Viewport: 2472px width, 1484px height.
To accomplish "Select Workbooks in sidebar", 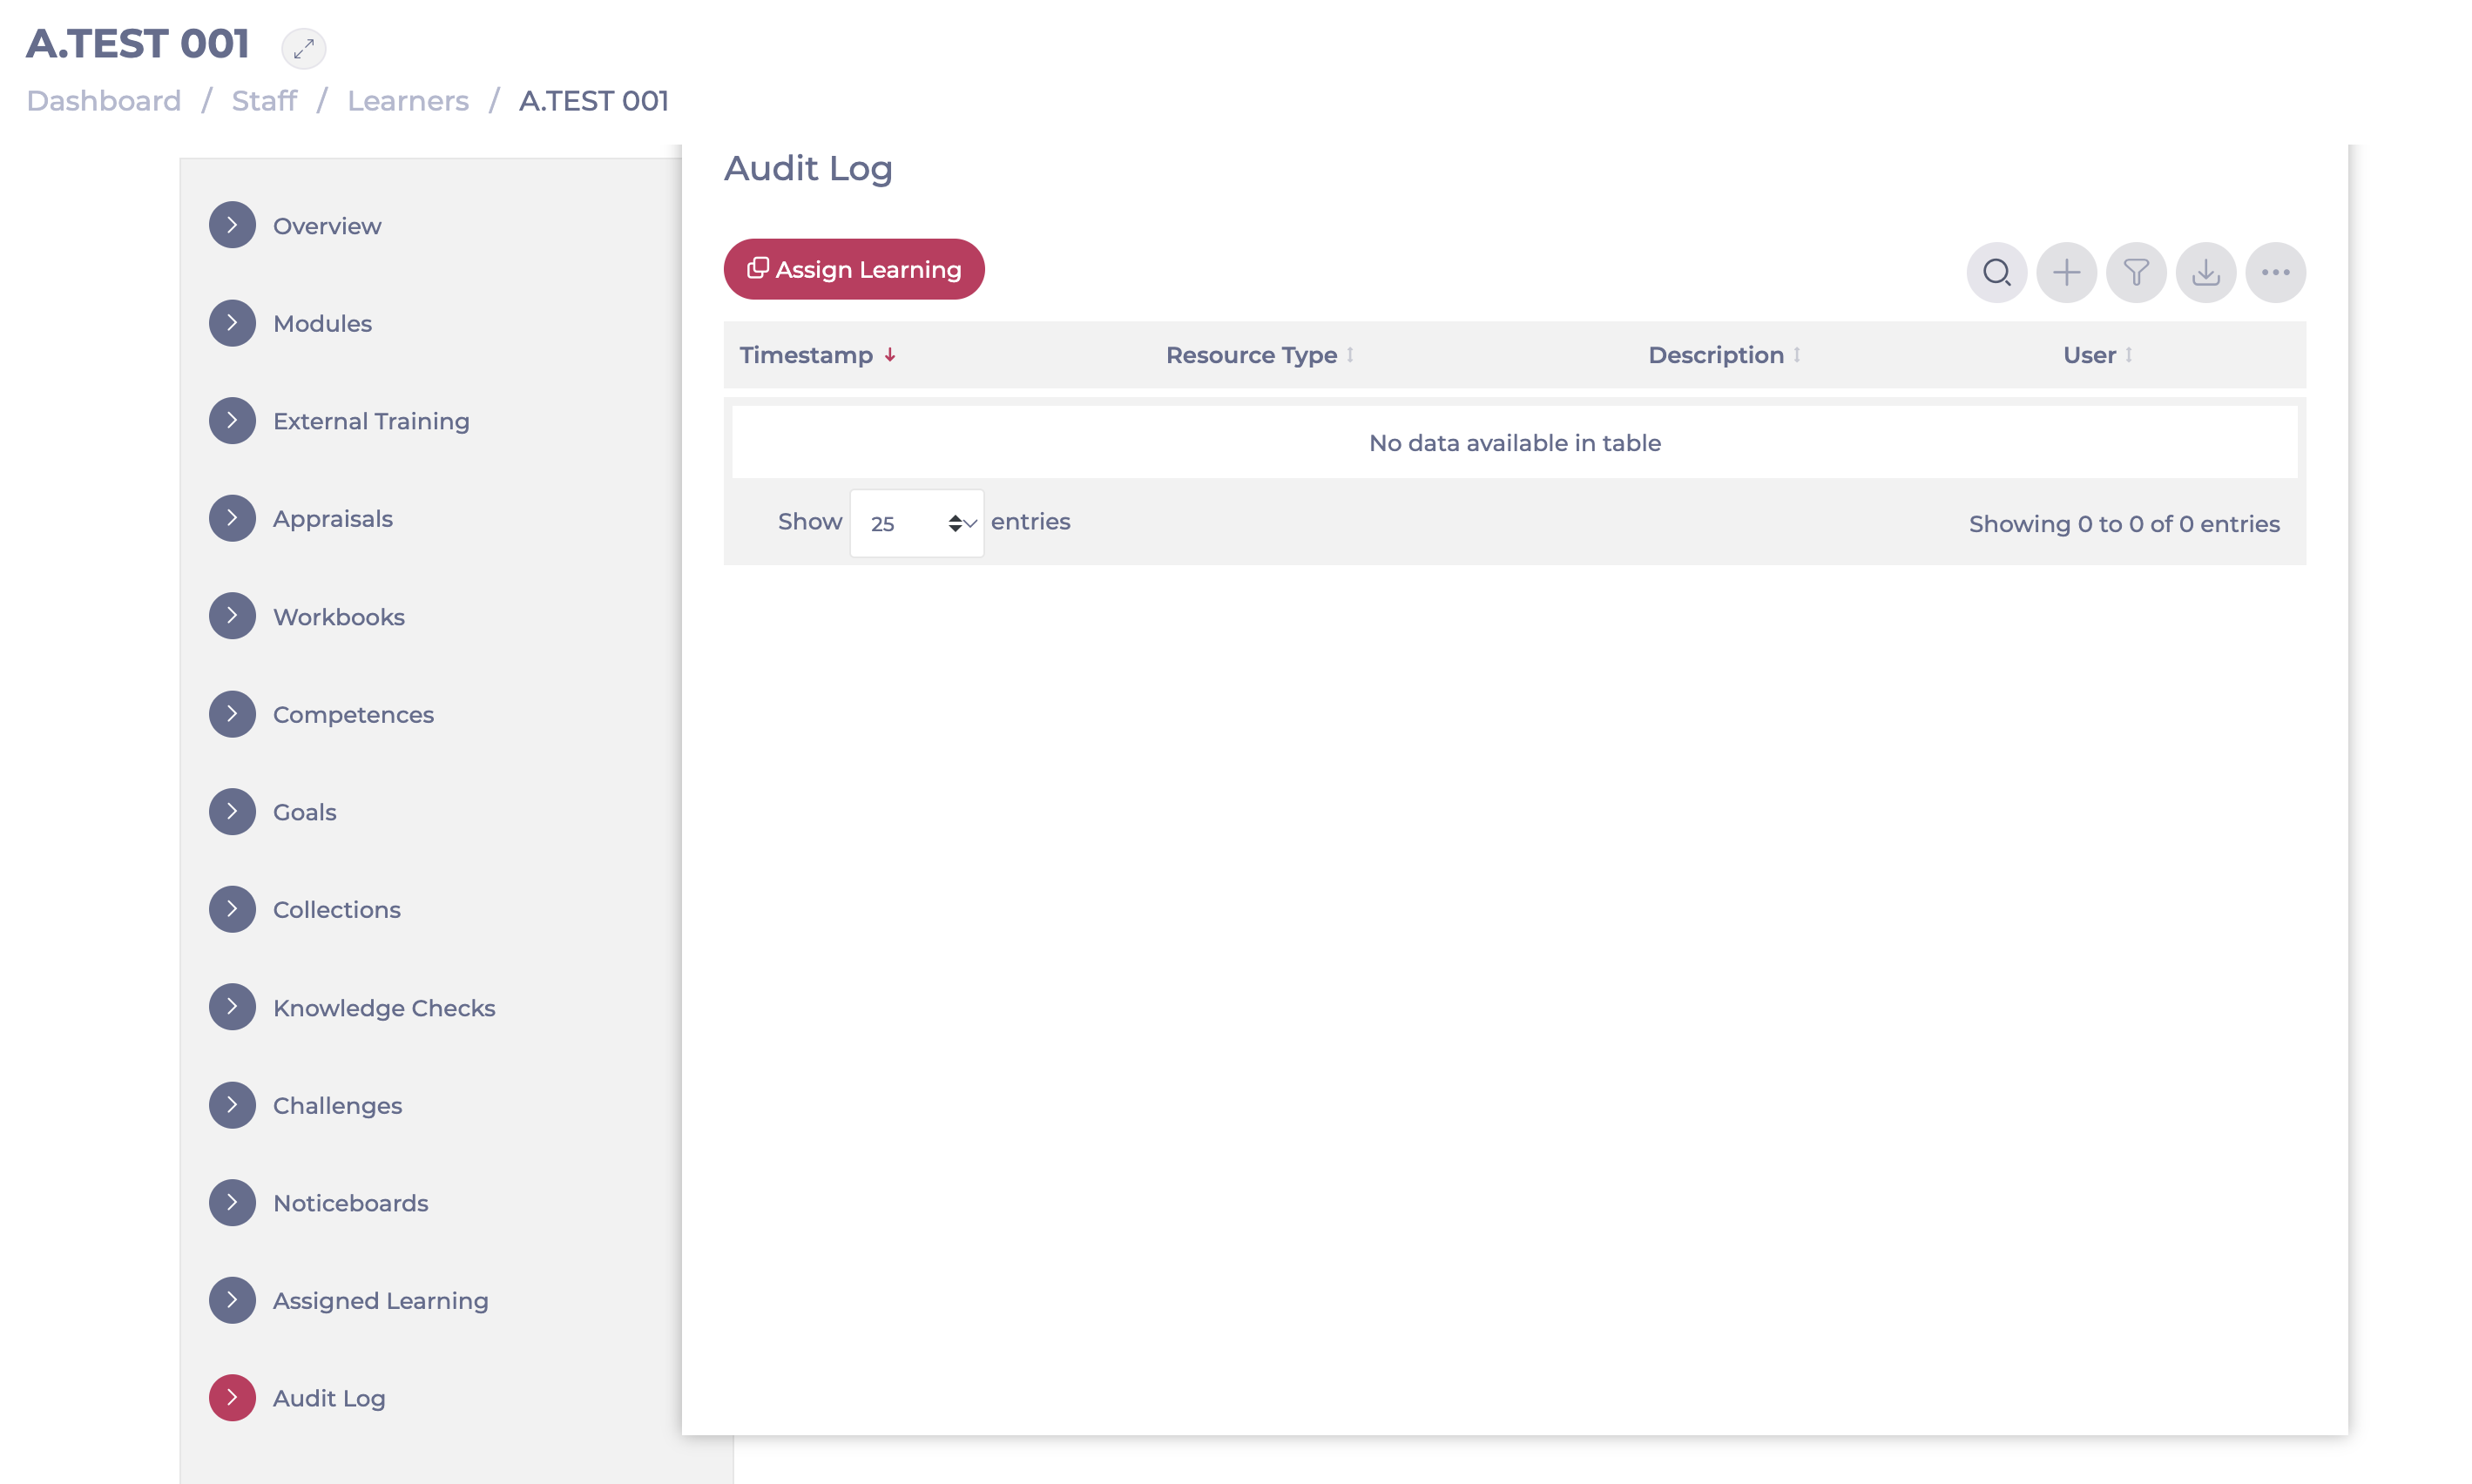I will click(x=339, y=617).
